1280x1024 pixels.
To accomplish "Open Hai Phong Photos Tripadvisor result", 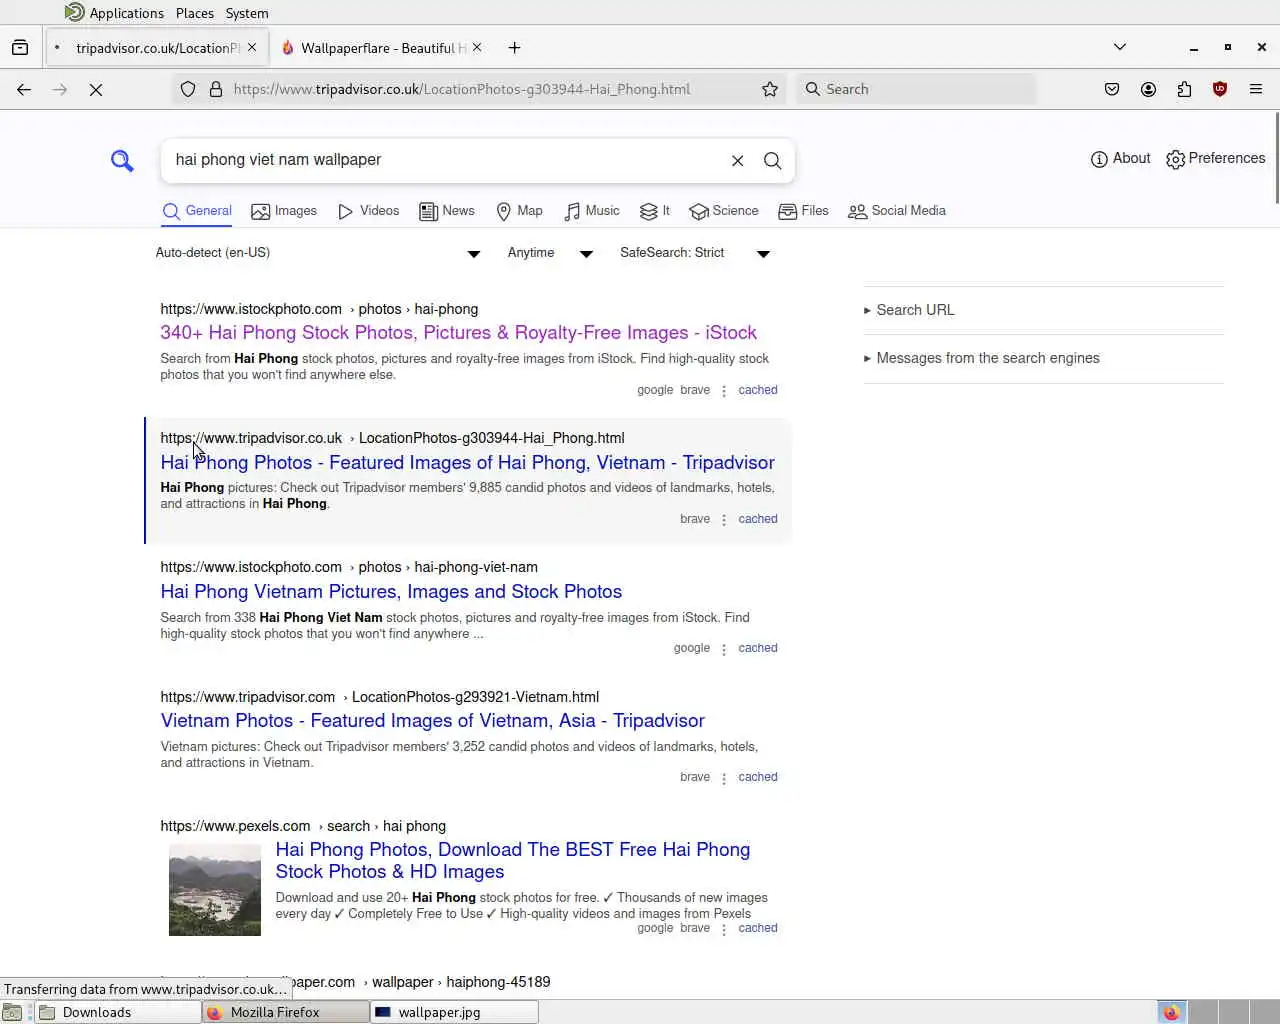I will [x=467, y=463].
